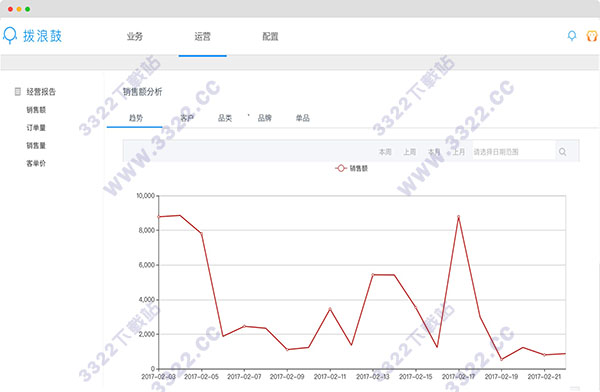Click the chart data point on 2017-02-19

pos(501,359)
